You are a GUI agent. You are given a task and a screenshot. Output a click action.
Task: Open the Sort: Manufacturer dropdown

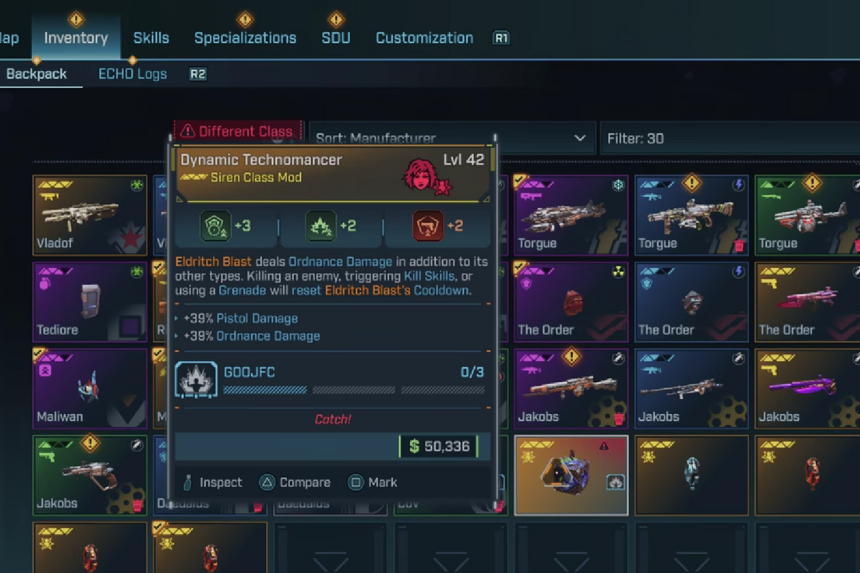point(452,138)
